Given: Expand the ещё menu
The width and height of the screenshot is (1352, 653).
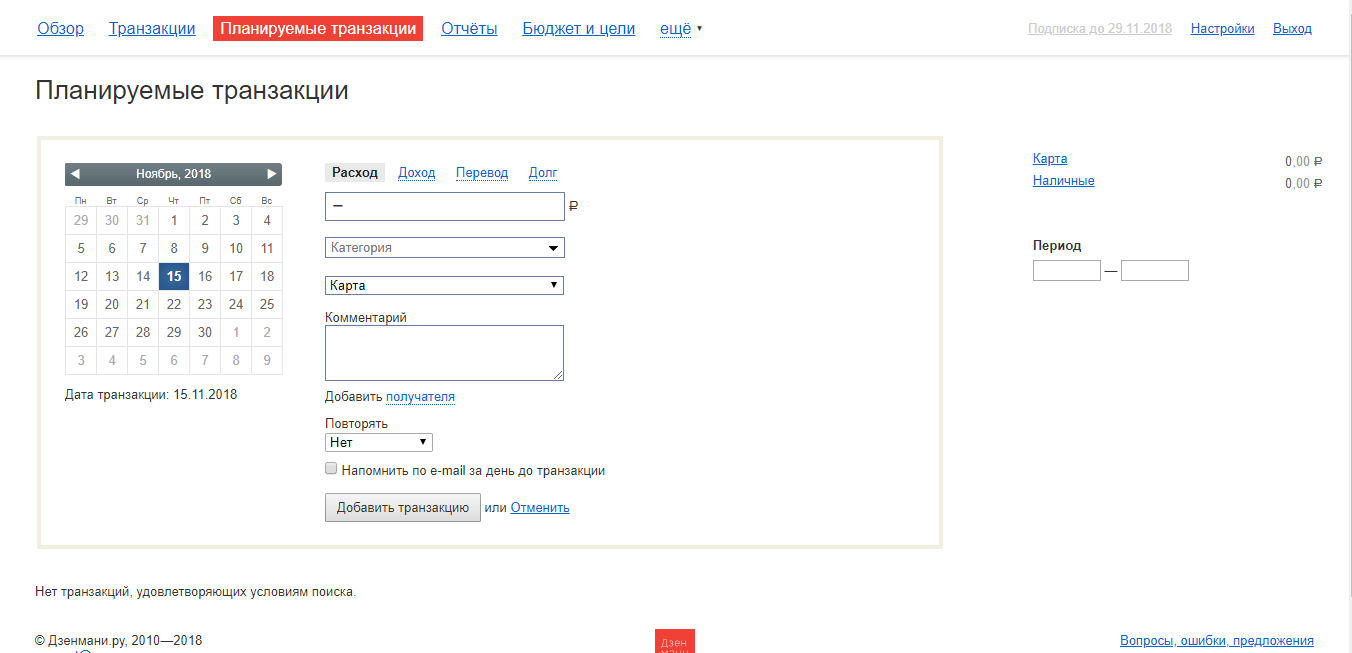Looking at the screenshot, I should click(x=680, y=29).
